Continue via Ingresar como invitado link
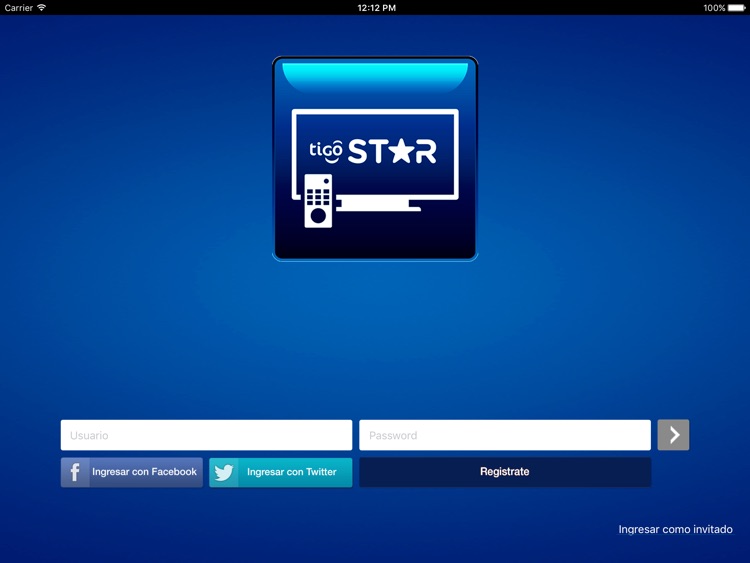 [675, 529]
